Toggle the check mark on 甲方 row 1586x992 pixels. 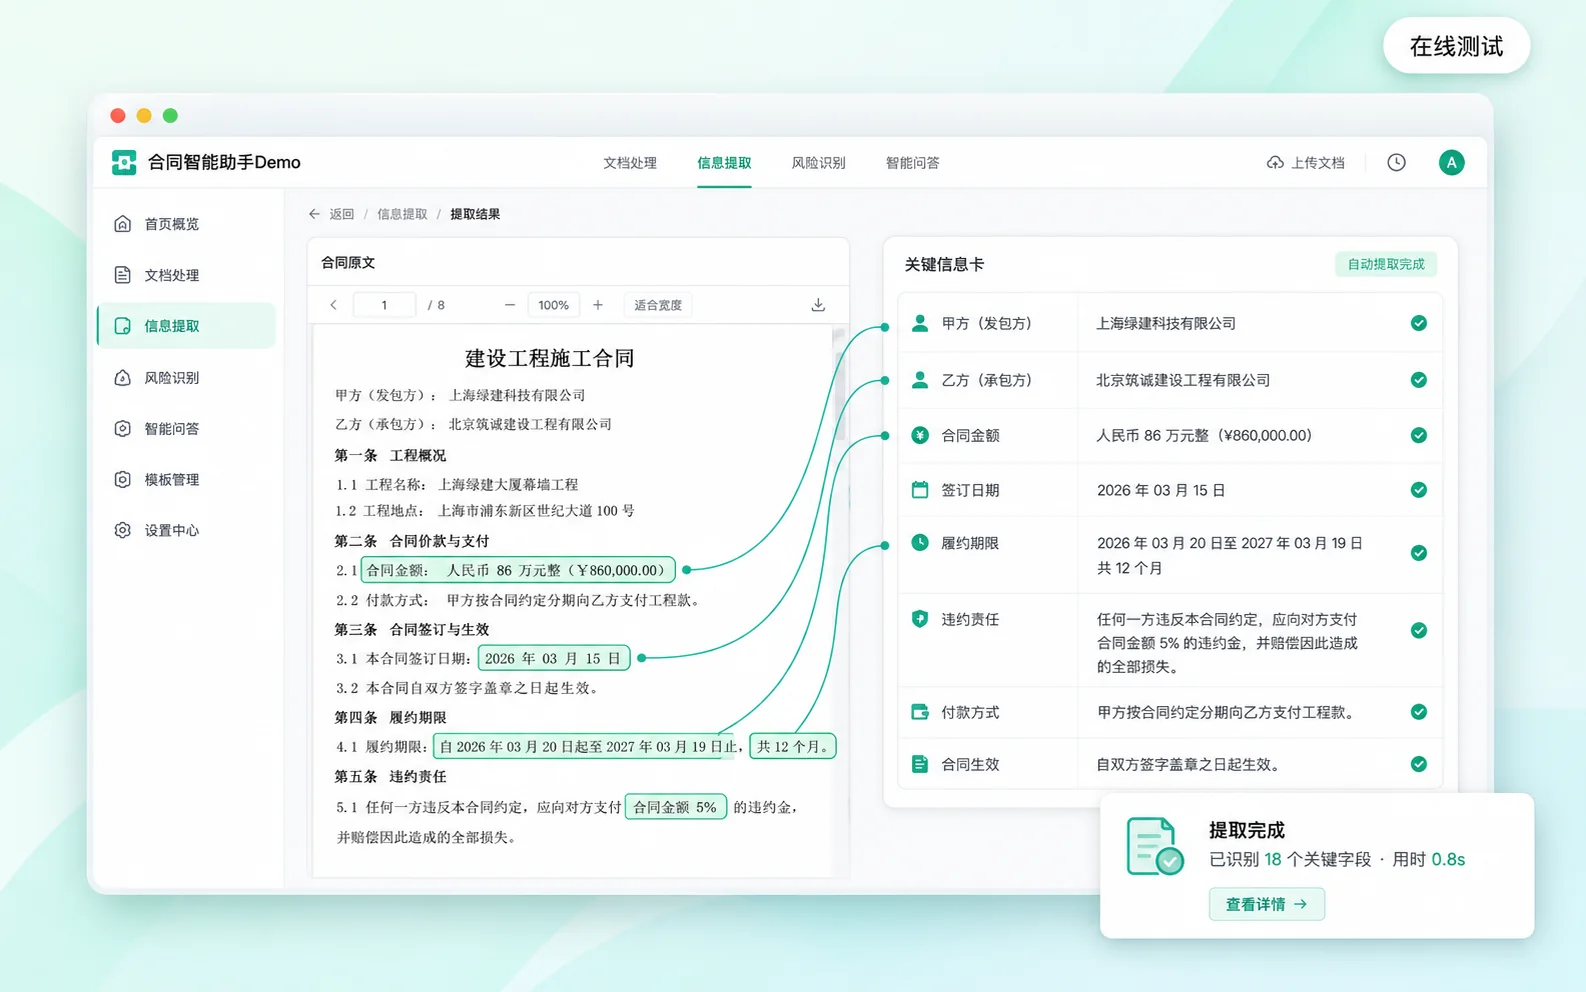(x=1418, y=323)
